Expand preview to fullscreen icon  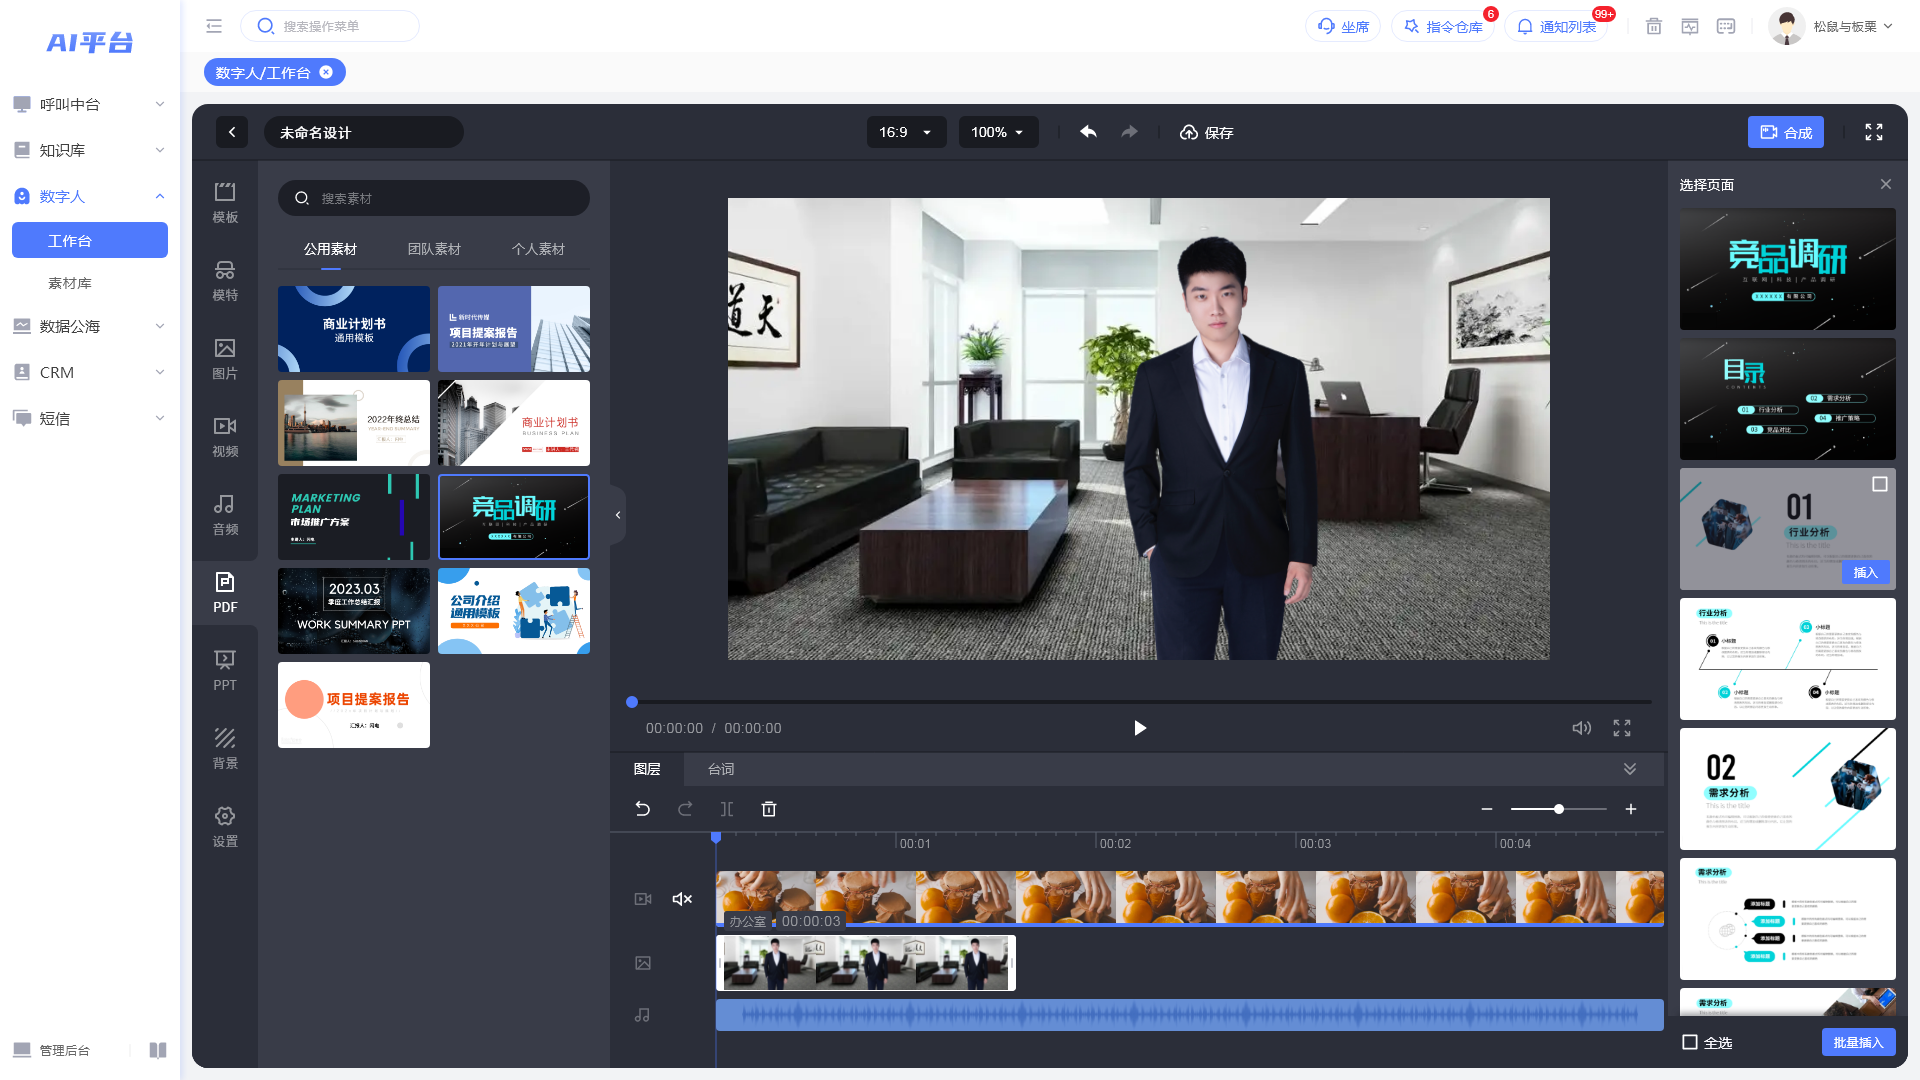[1622, 728]
